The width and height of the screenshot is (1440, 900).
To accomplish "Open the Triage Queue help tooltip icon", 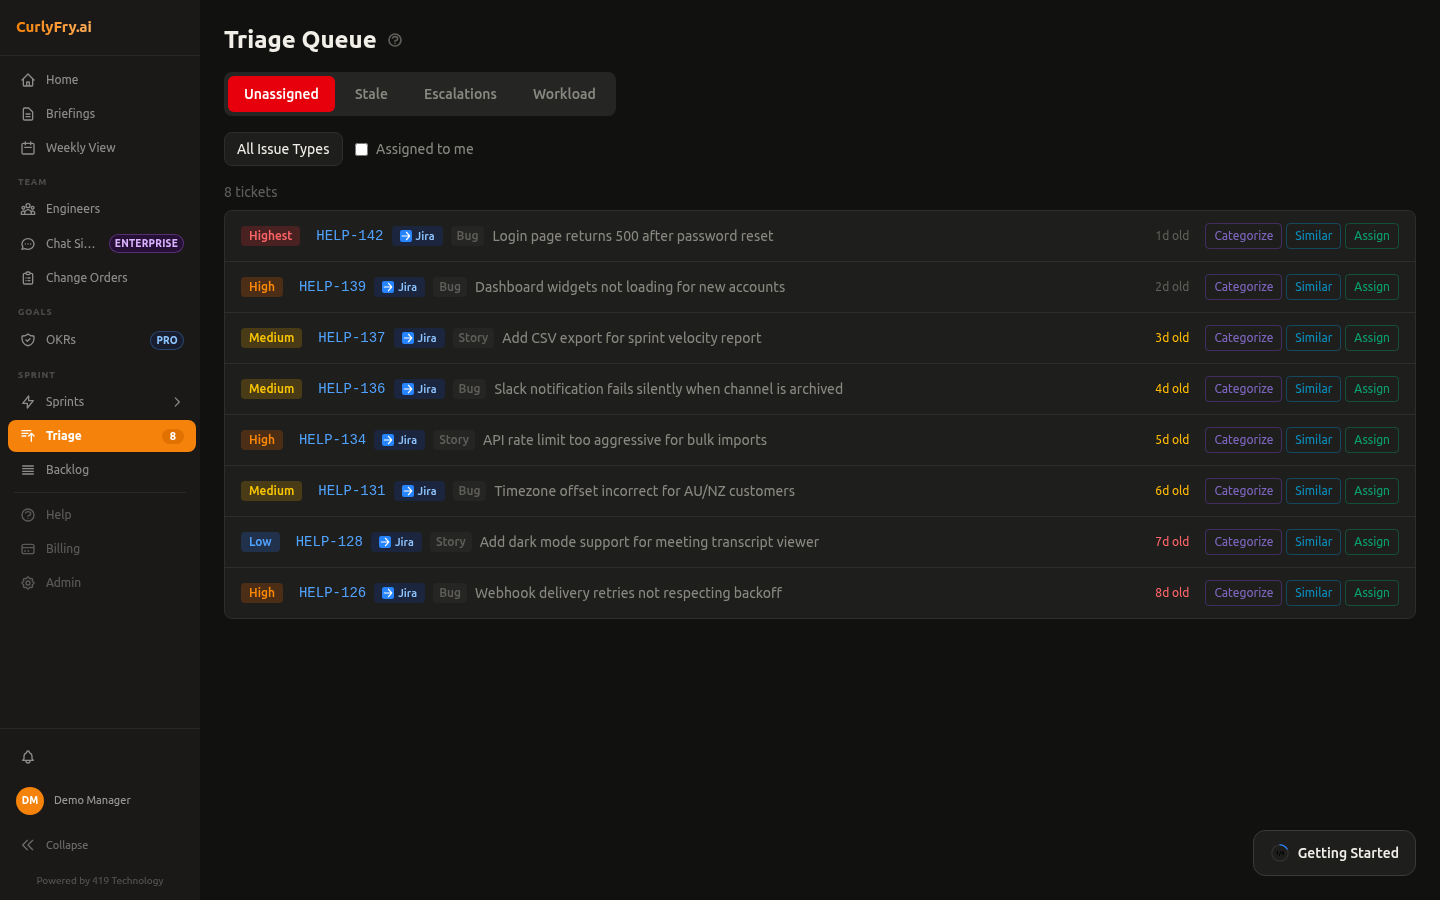I will point(394,40).
